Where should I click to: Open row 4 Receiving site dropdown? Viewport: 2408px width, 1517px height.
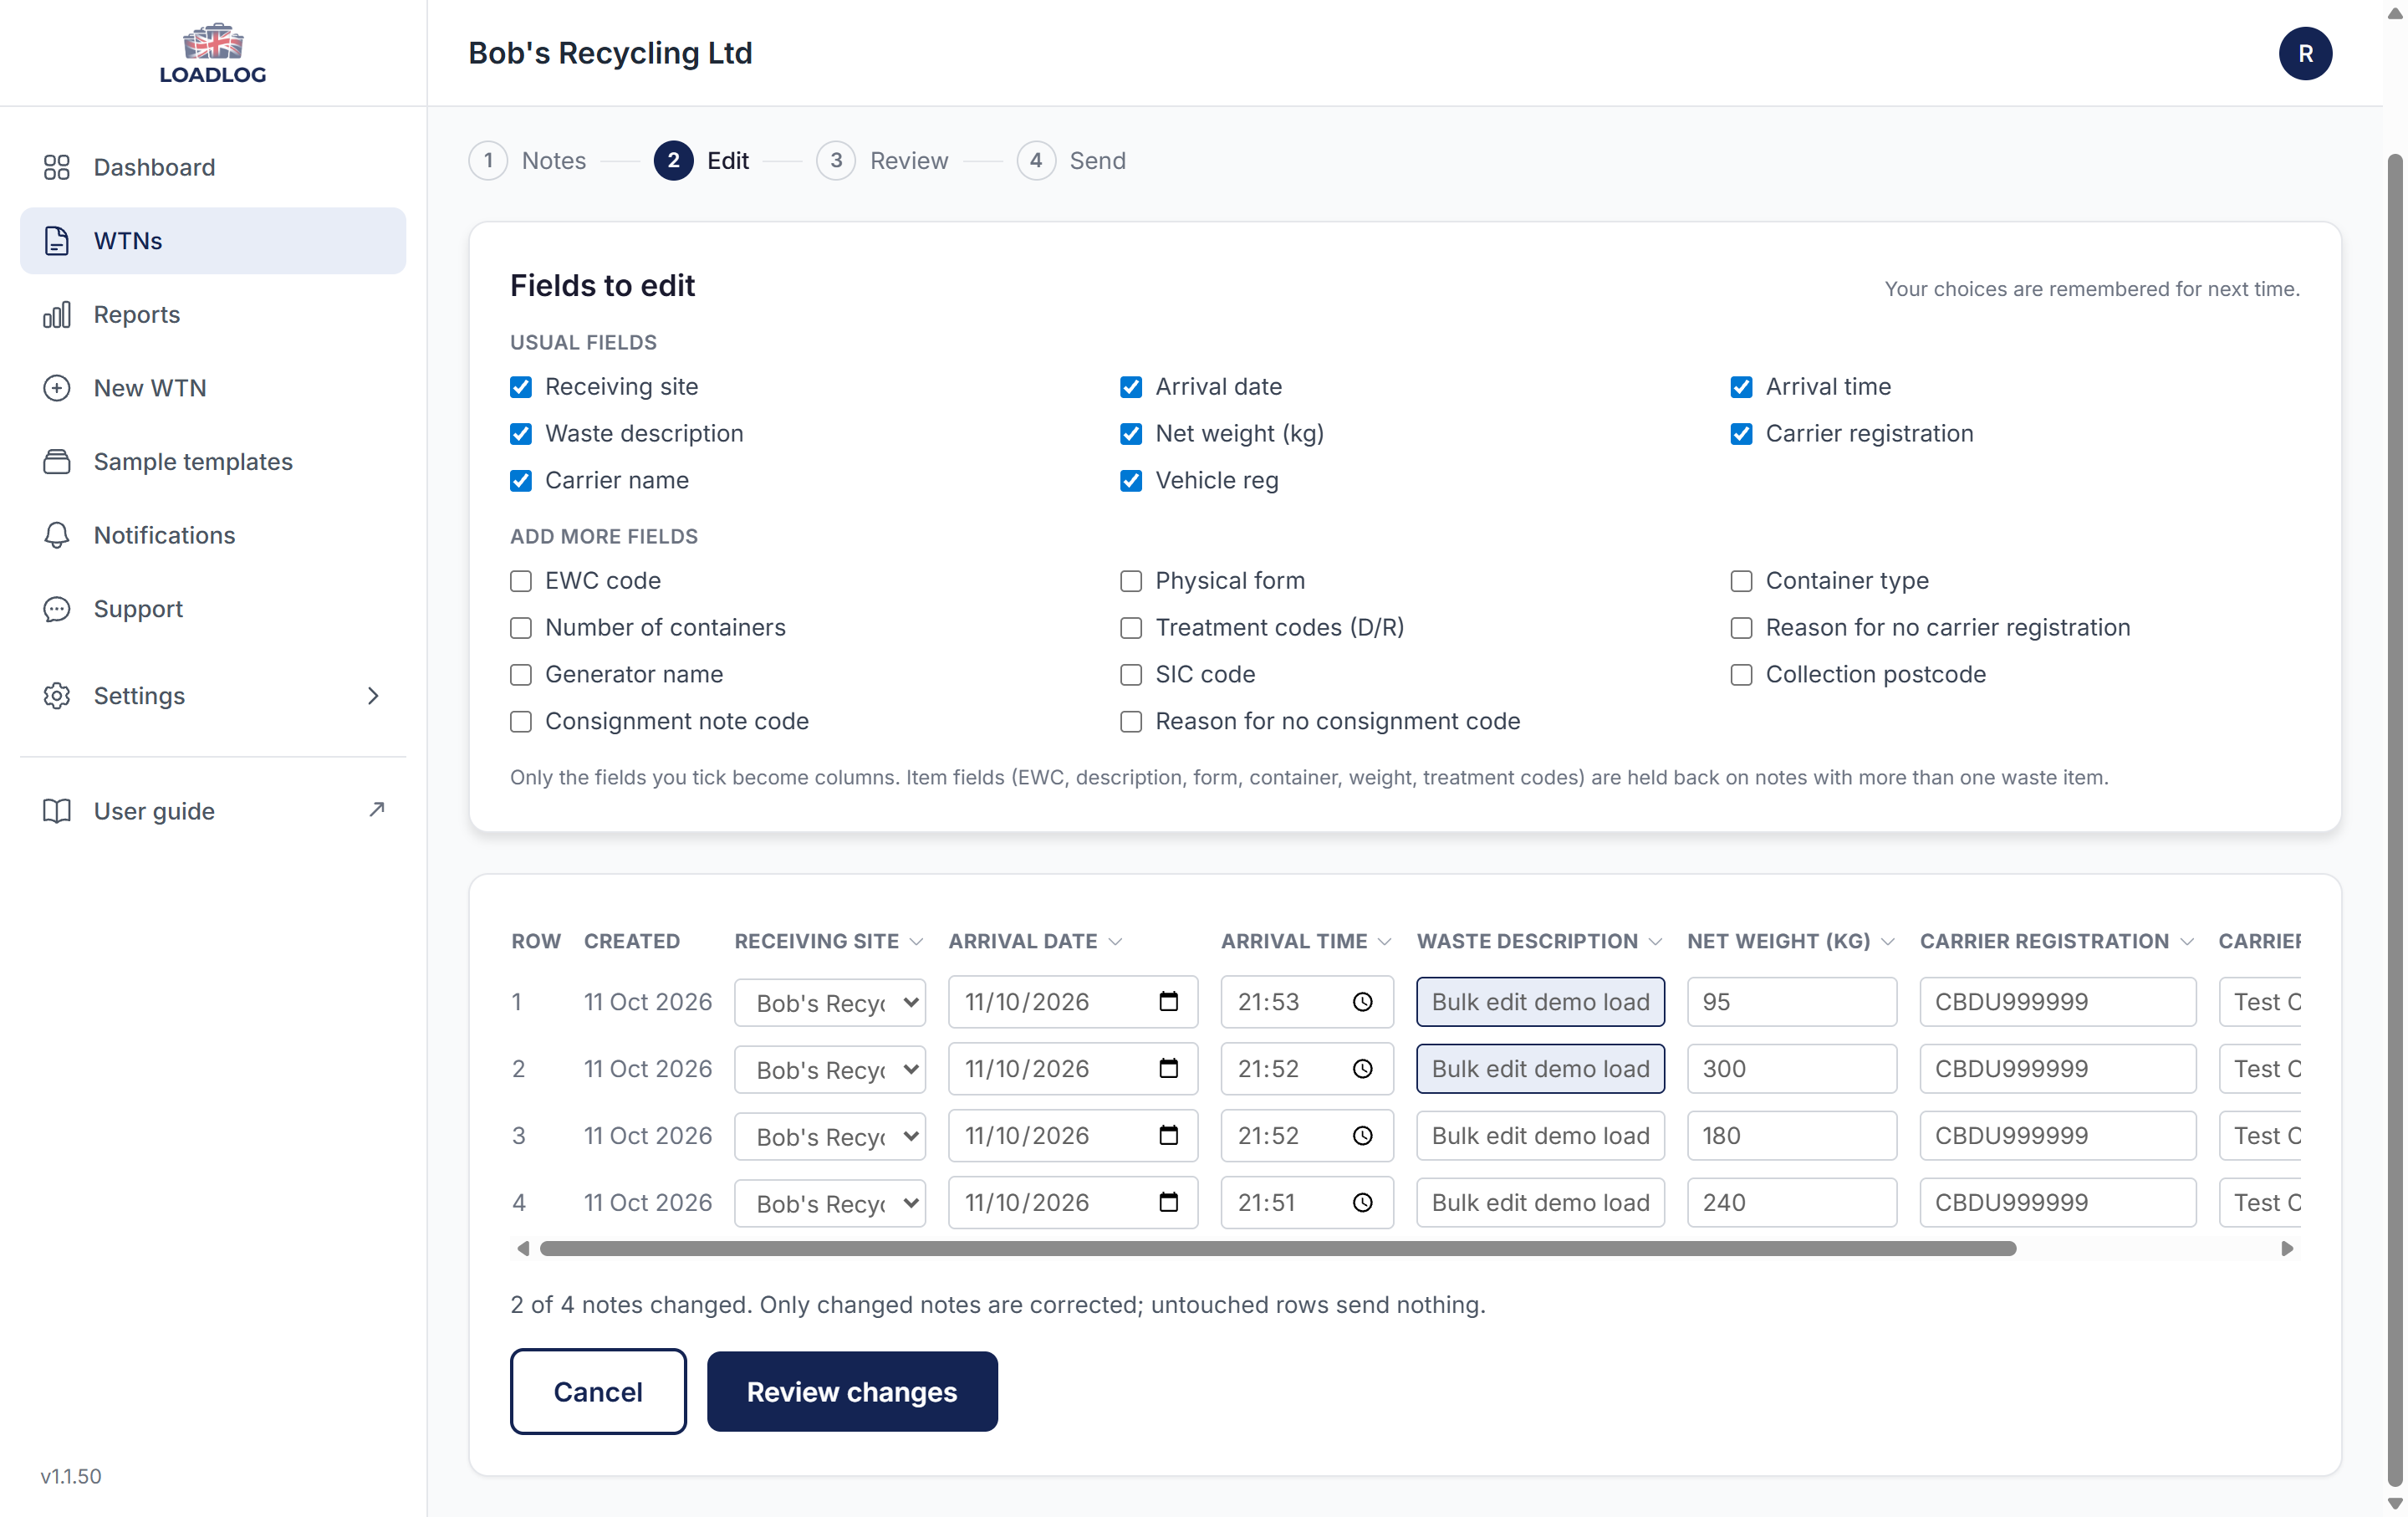point(830,1203)
